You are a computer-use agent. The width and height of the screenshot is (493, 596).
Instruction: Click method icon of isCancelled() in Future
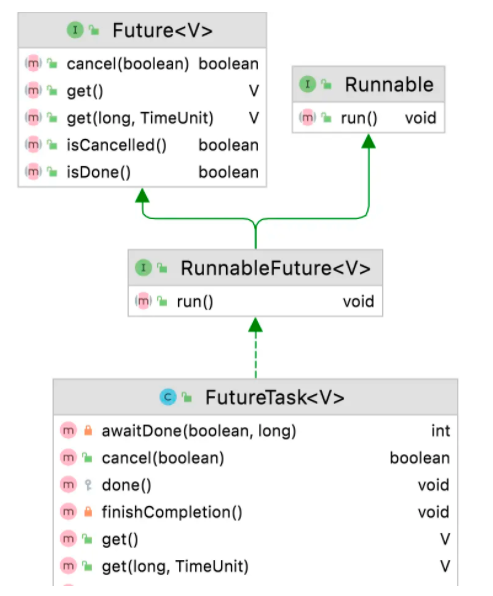[x=33, y=145]
